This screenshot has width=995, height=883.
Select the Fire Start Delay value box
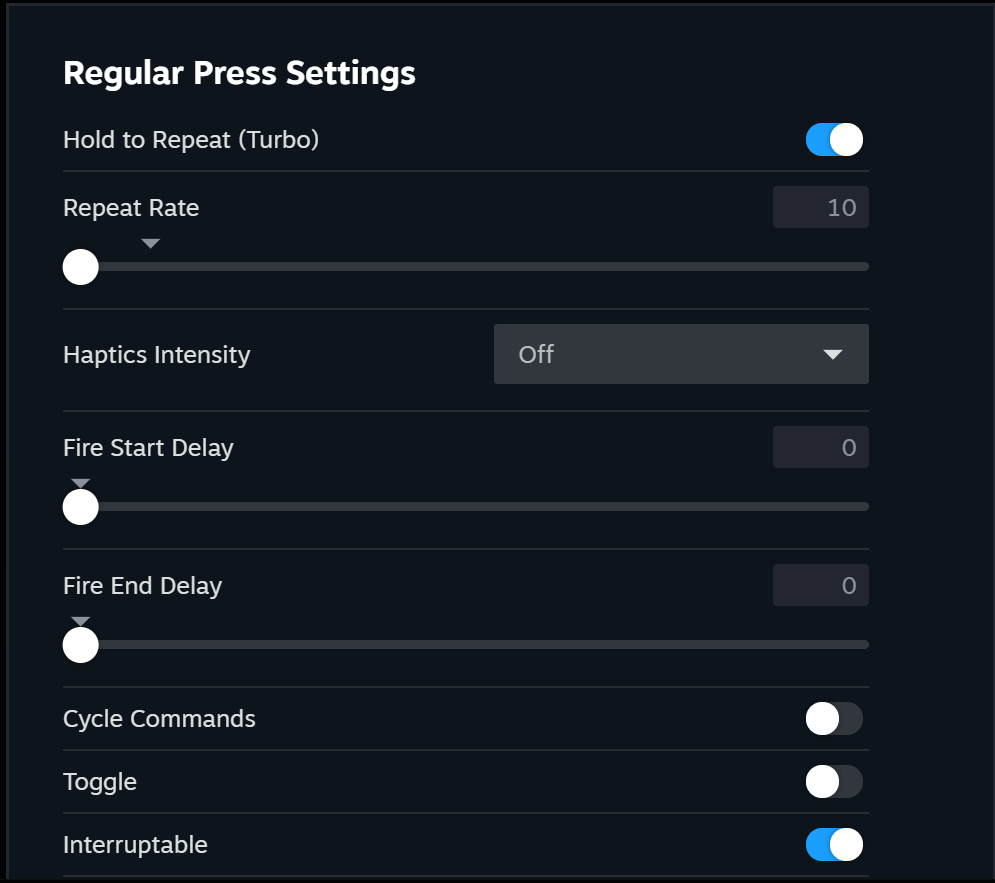[820, 447]
